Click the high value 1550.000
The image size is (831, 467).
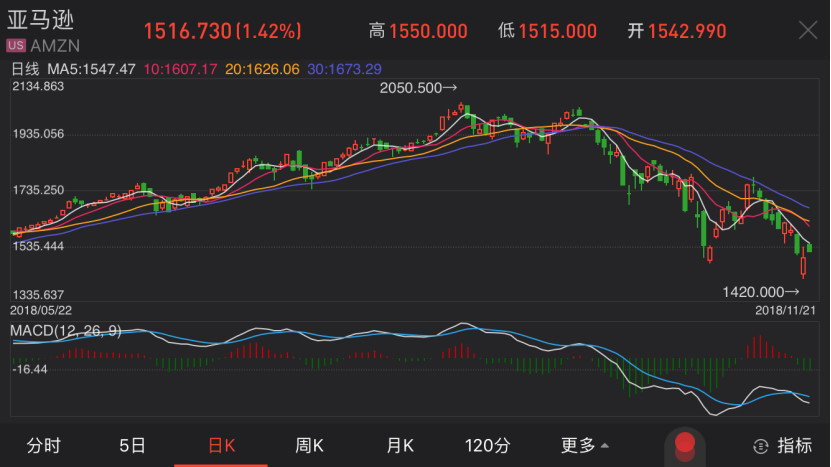[x=428, y=31]
